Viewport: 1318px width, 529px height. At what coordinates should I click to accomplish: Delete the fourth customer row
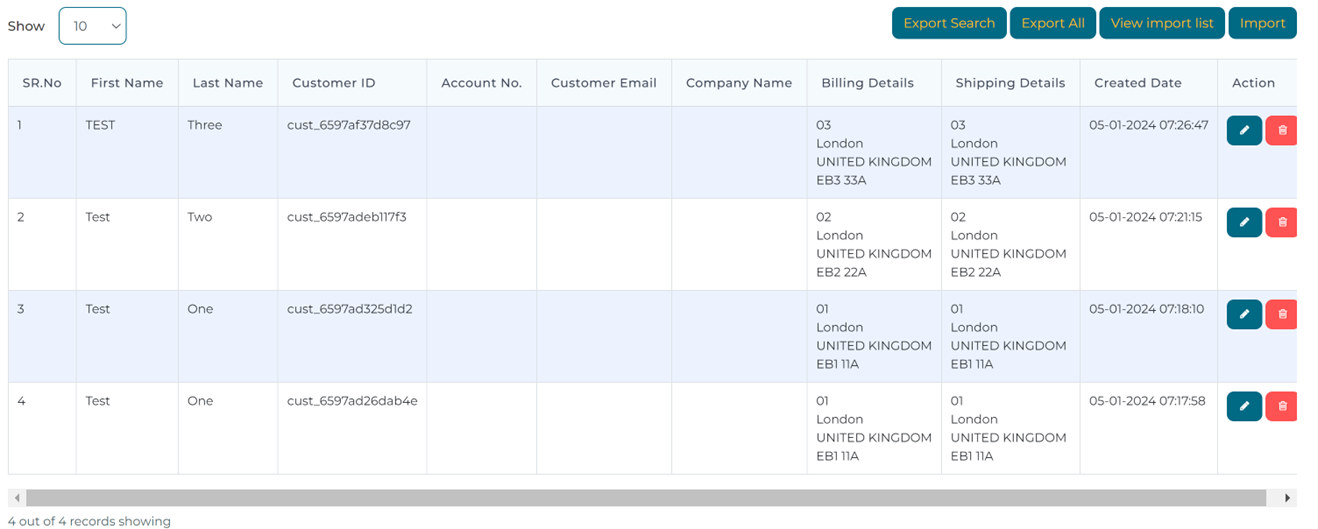click(1281, 406)
